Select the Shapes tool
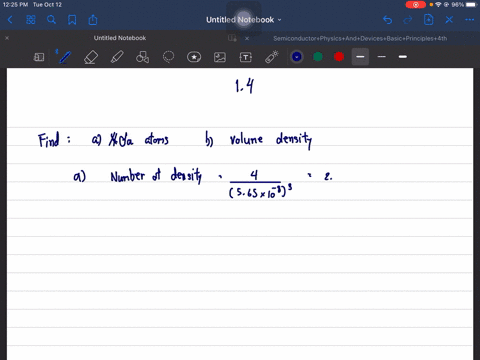The width and height of the screenshot is (480, 360). (142, 57)
